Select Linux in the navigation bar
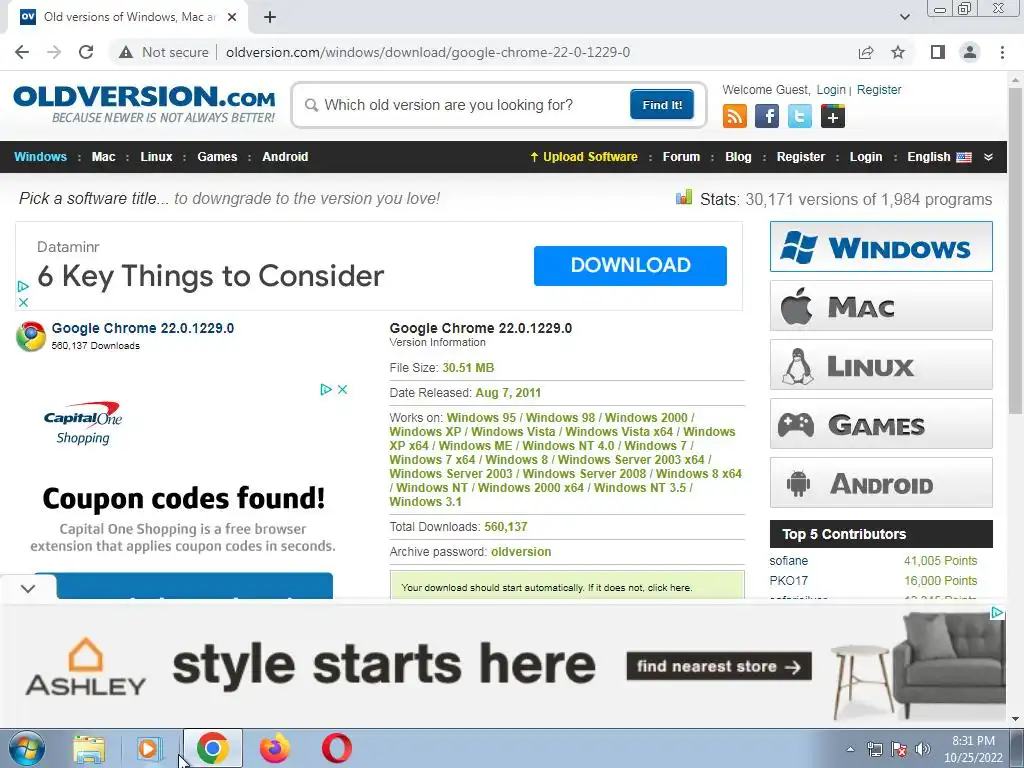 click(x=156, y=157)
